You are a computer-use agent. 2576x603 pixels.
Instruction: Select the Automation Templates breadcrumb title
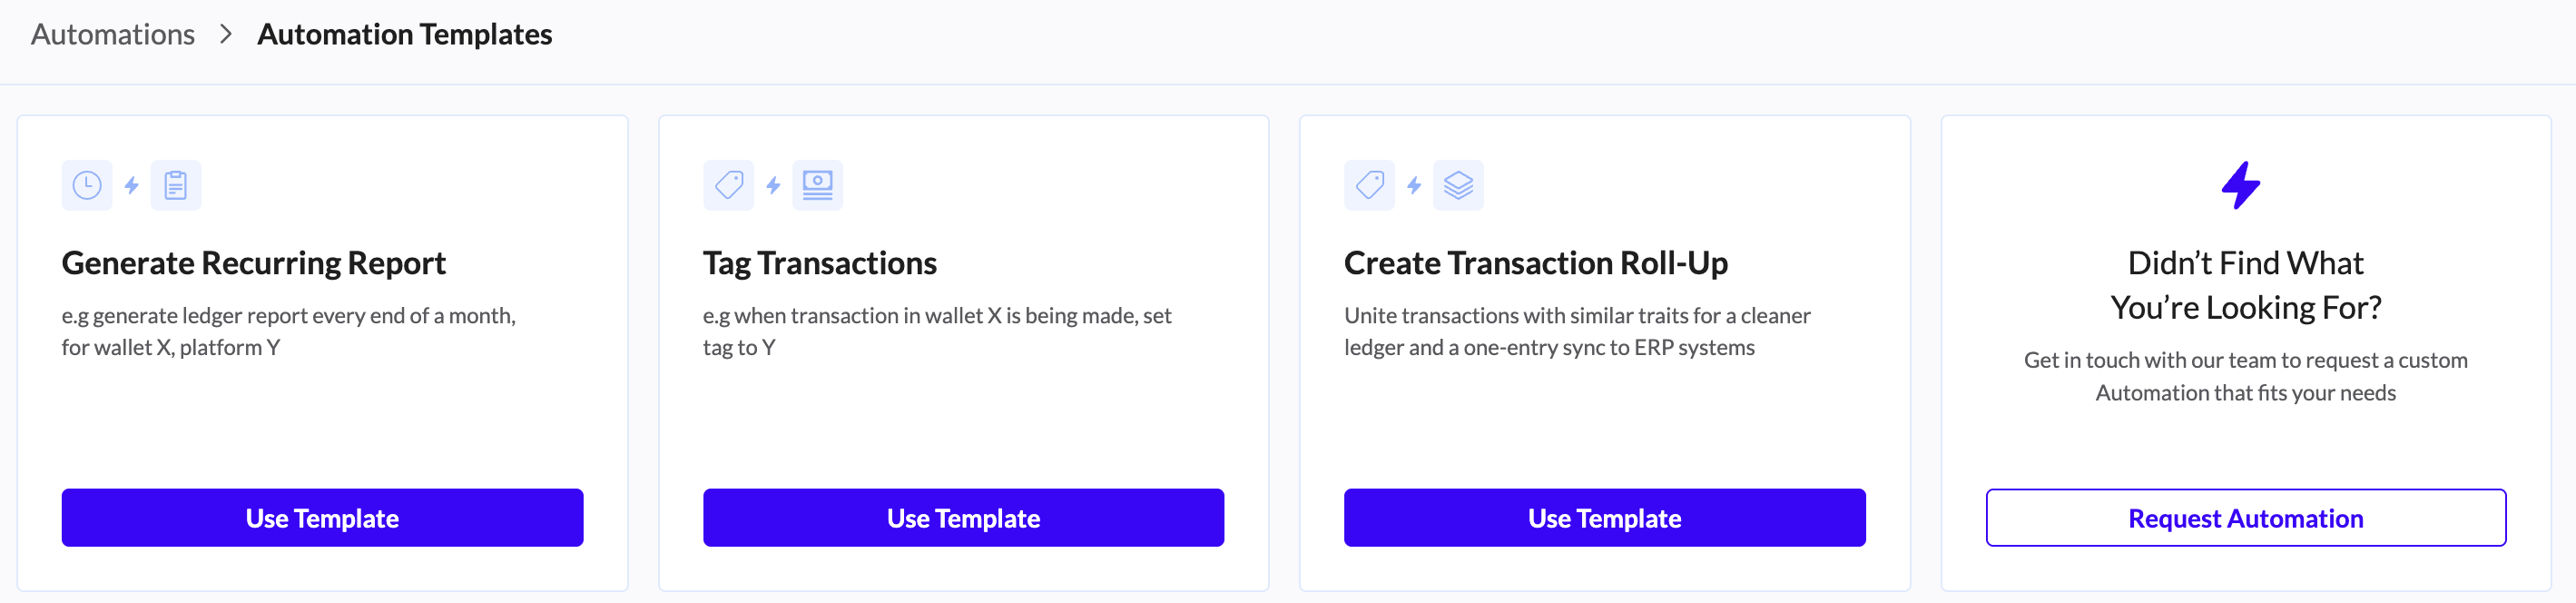click(x=404, y=35)
